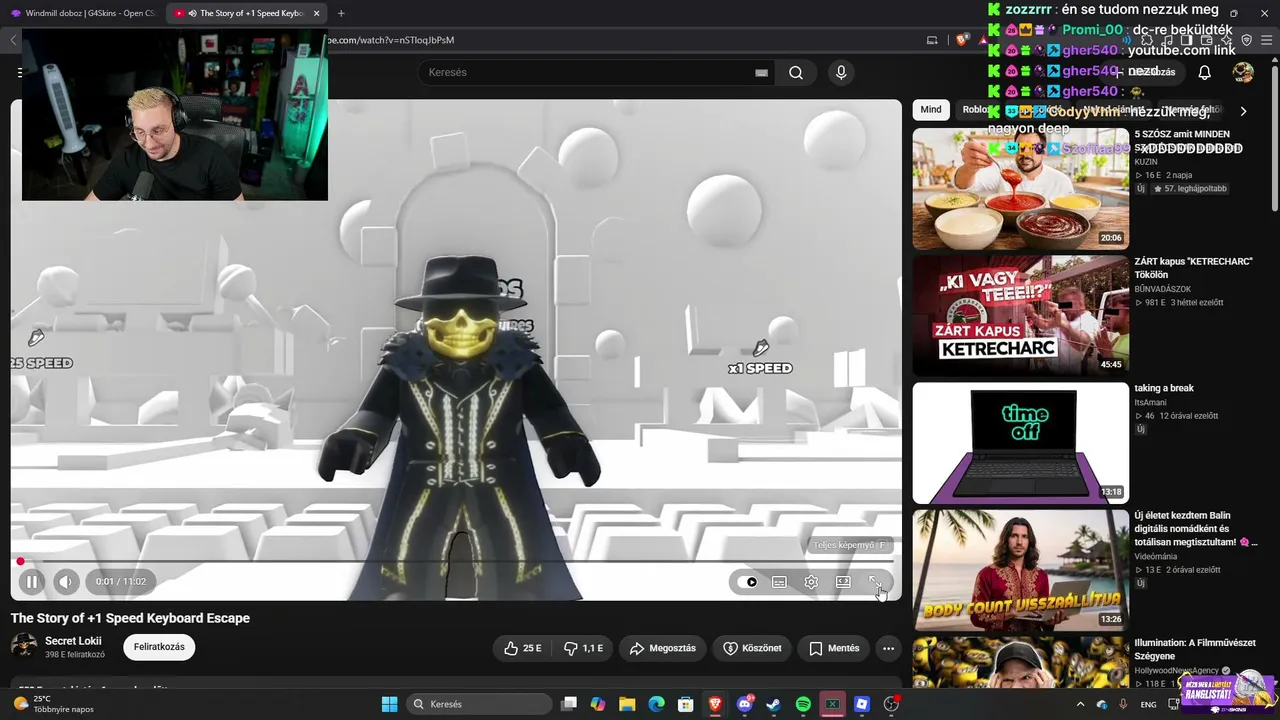Open the three-dot more actions menu
This screenshot has width=1280, height=720.
tap(888, 648)
